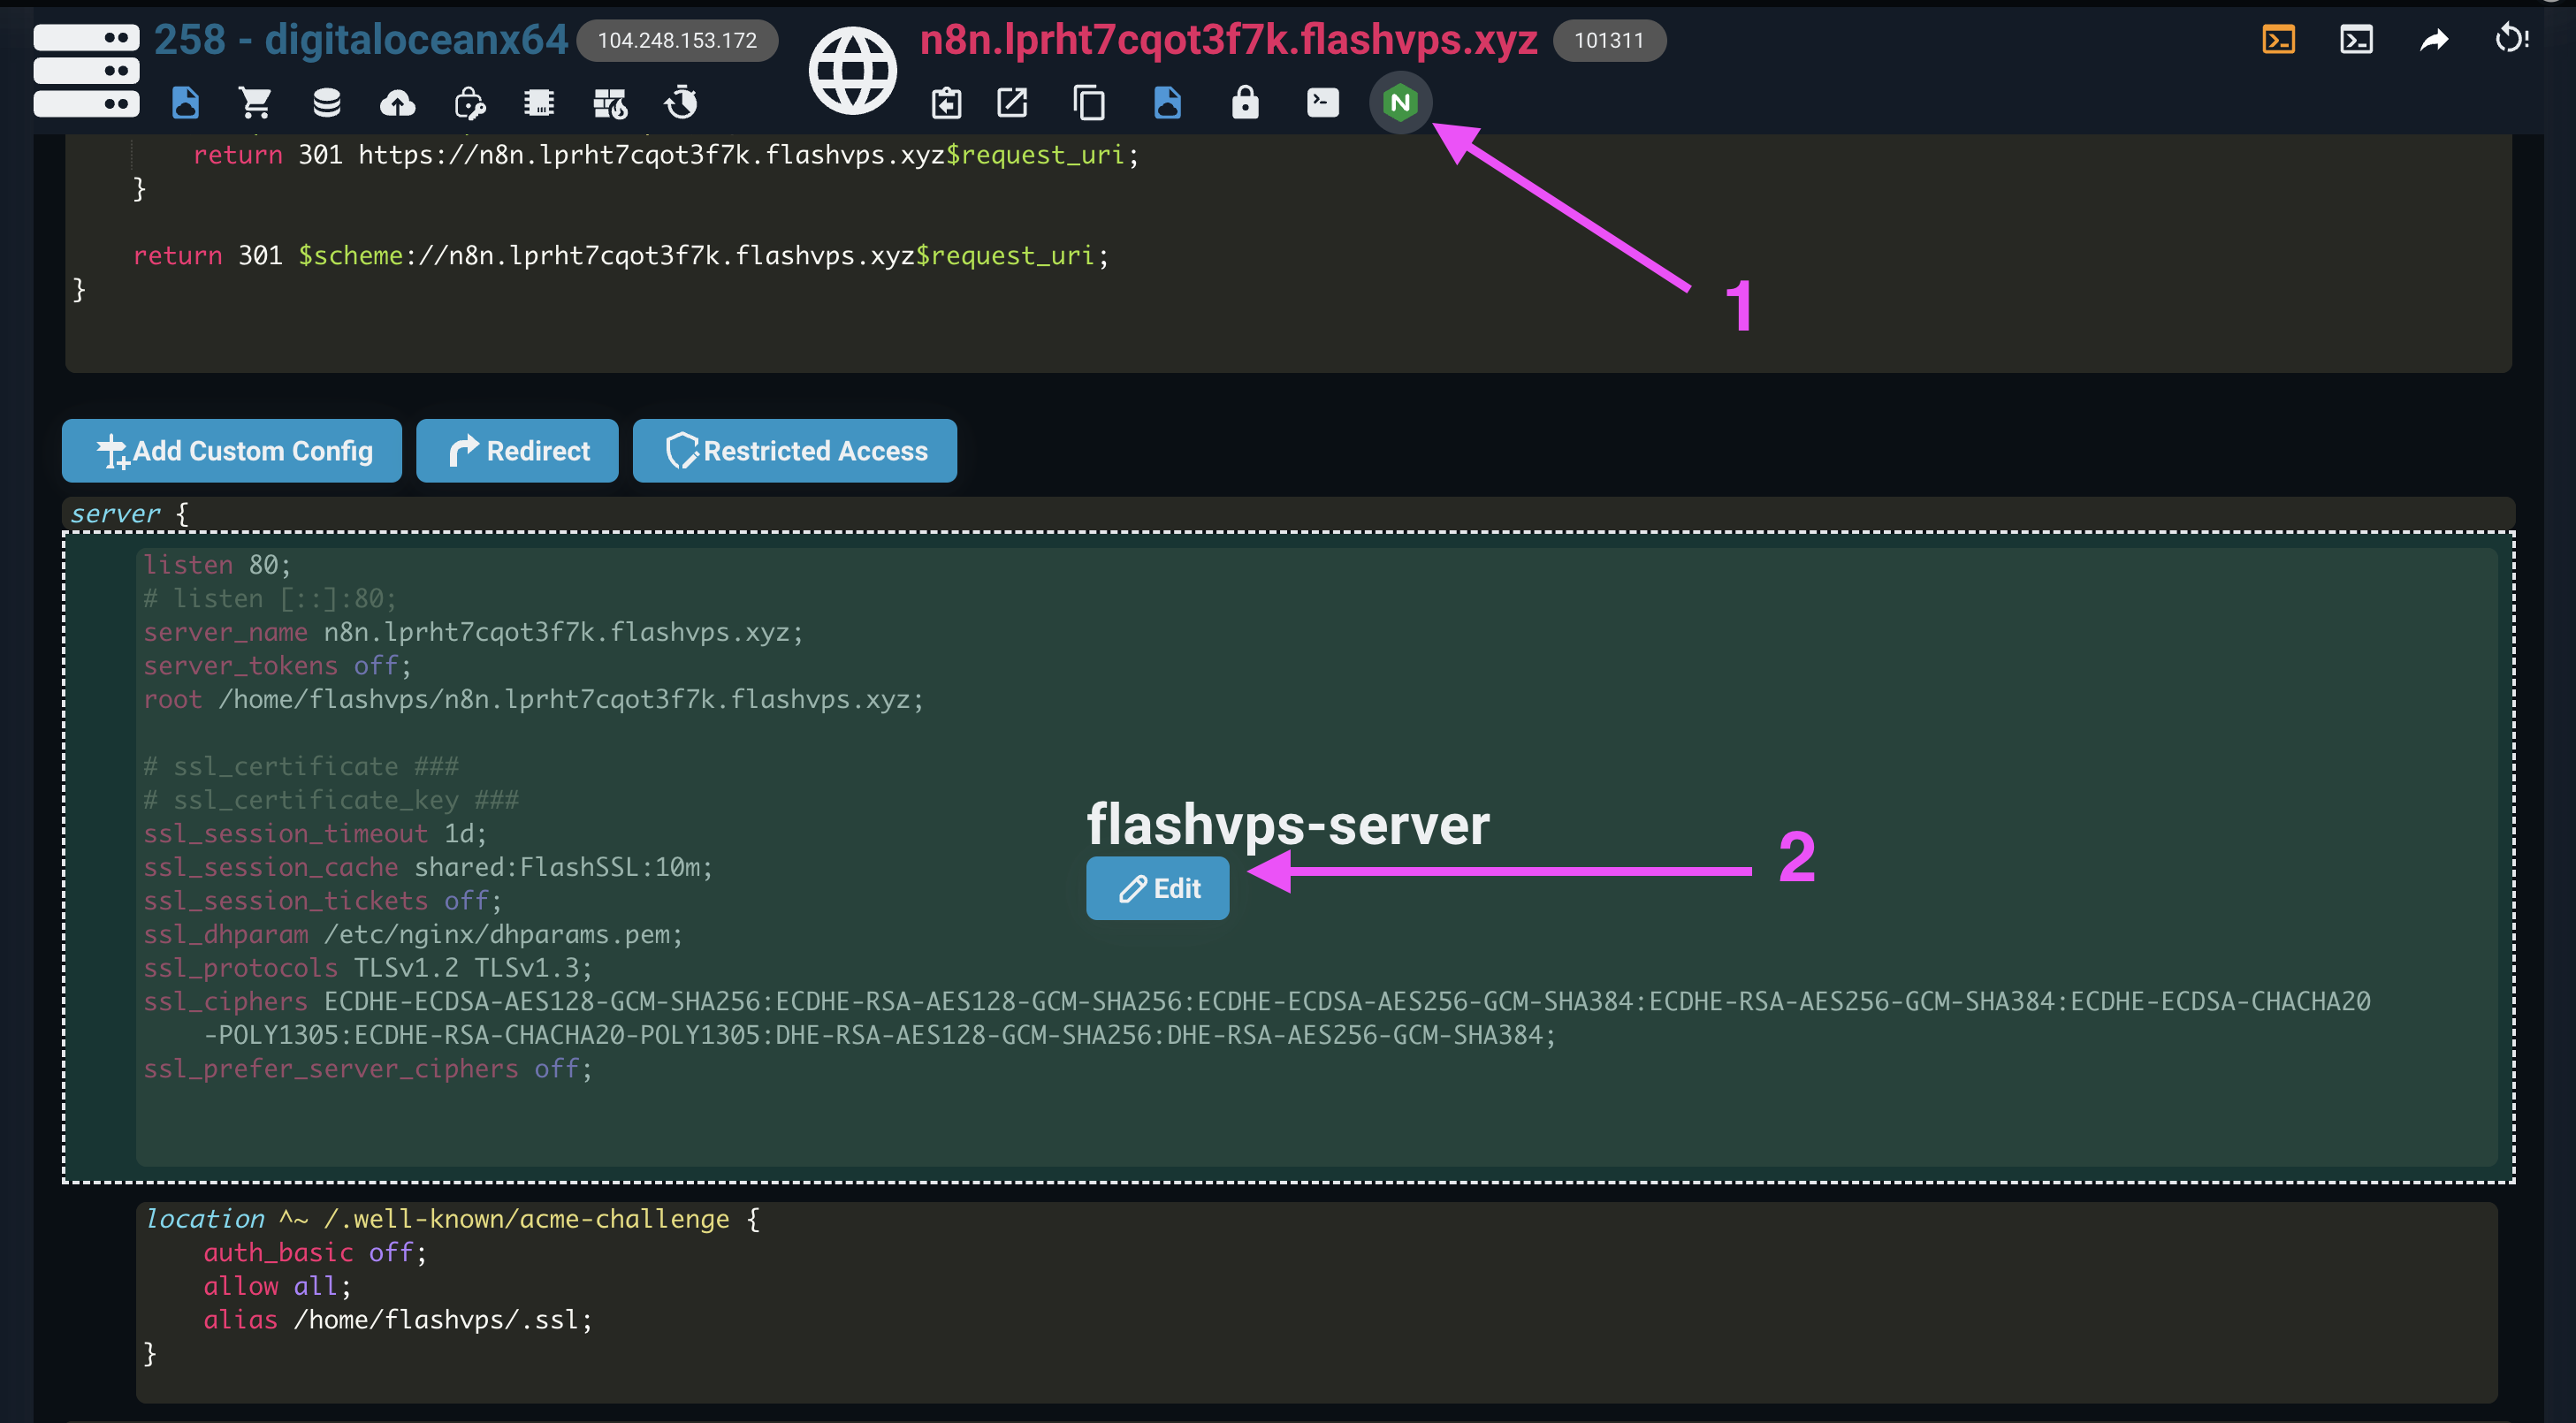Open the orange terminal console icon

click(x=2278, y=40)
